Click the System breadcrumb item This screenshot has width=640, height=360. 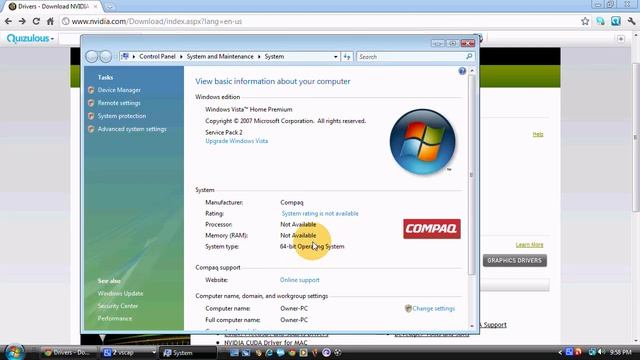point(274,56)
